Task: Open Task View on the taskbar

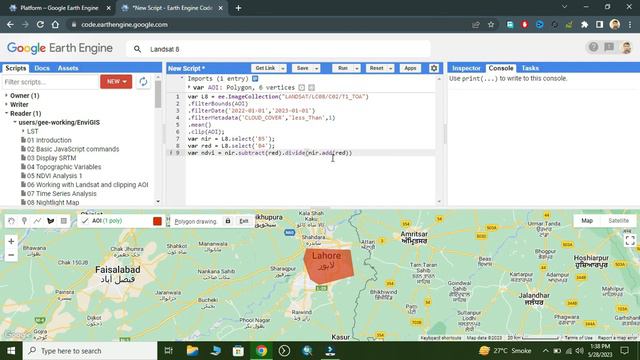Action: (169, 351)
